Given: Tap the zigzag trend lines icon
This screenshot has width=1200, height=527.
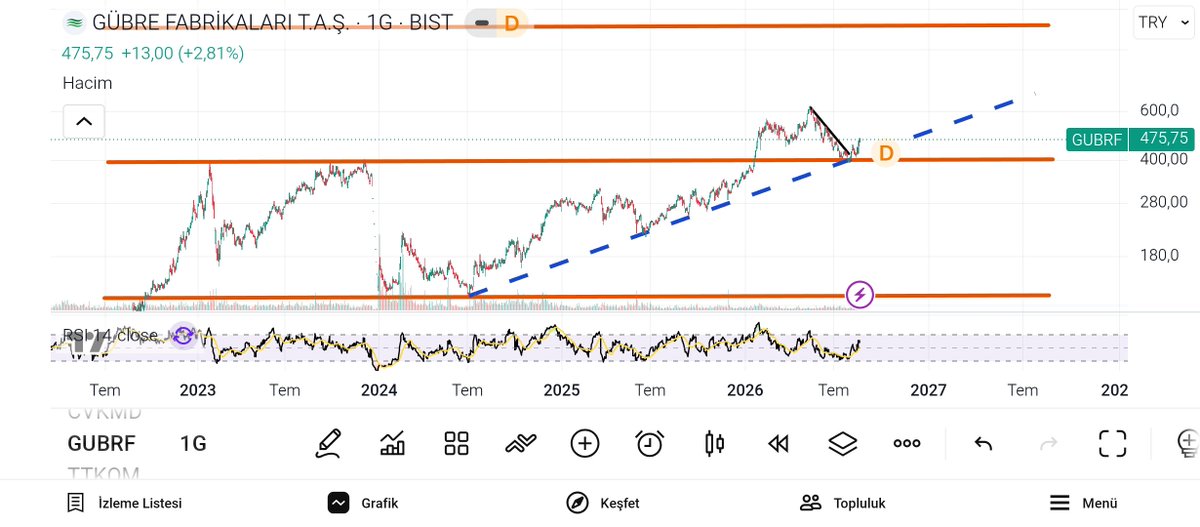Looking at the screenshot, I should 521,443.
